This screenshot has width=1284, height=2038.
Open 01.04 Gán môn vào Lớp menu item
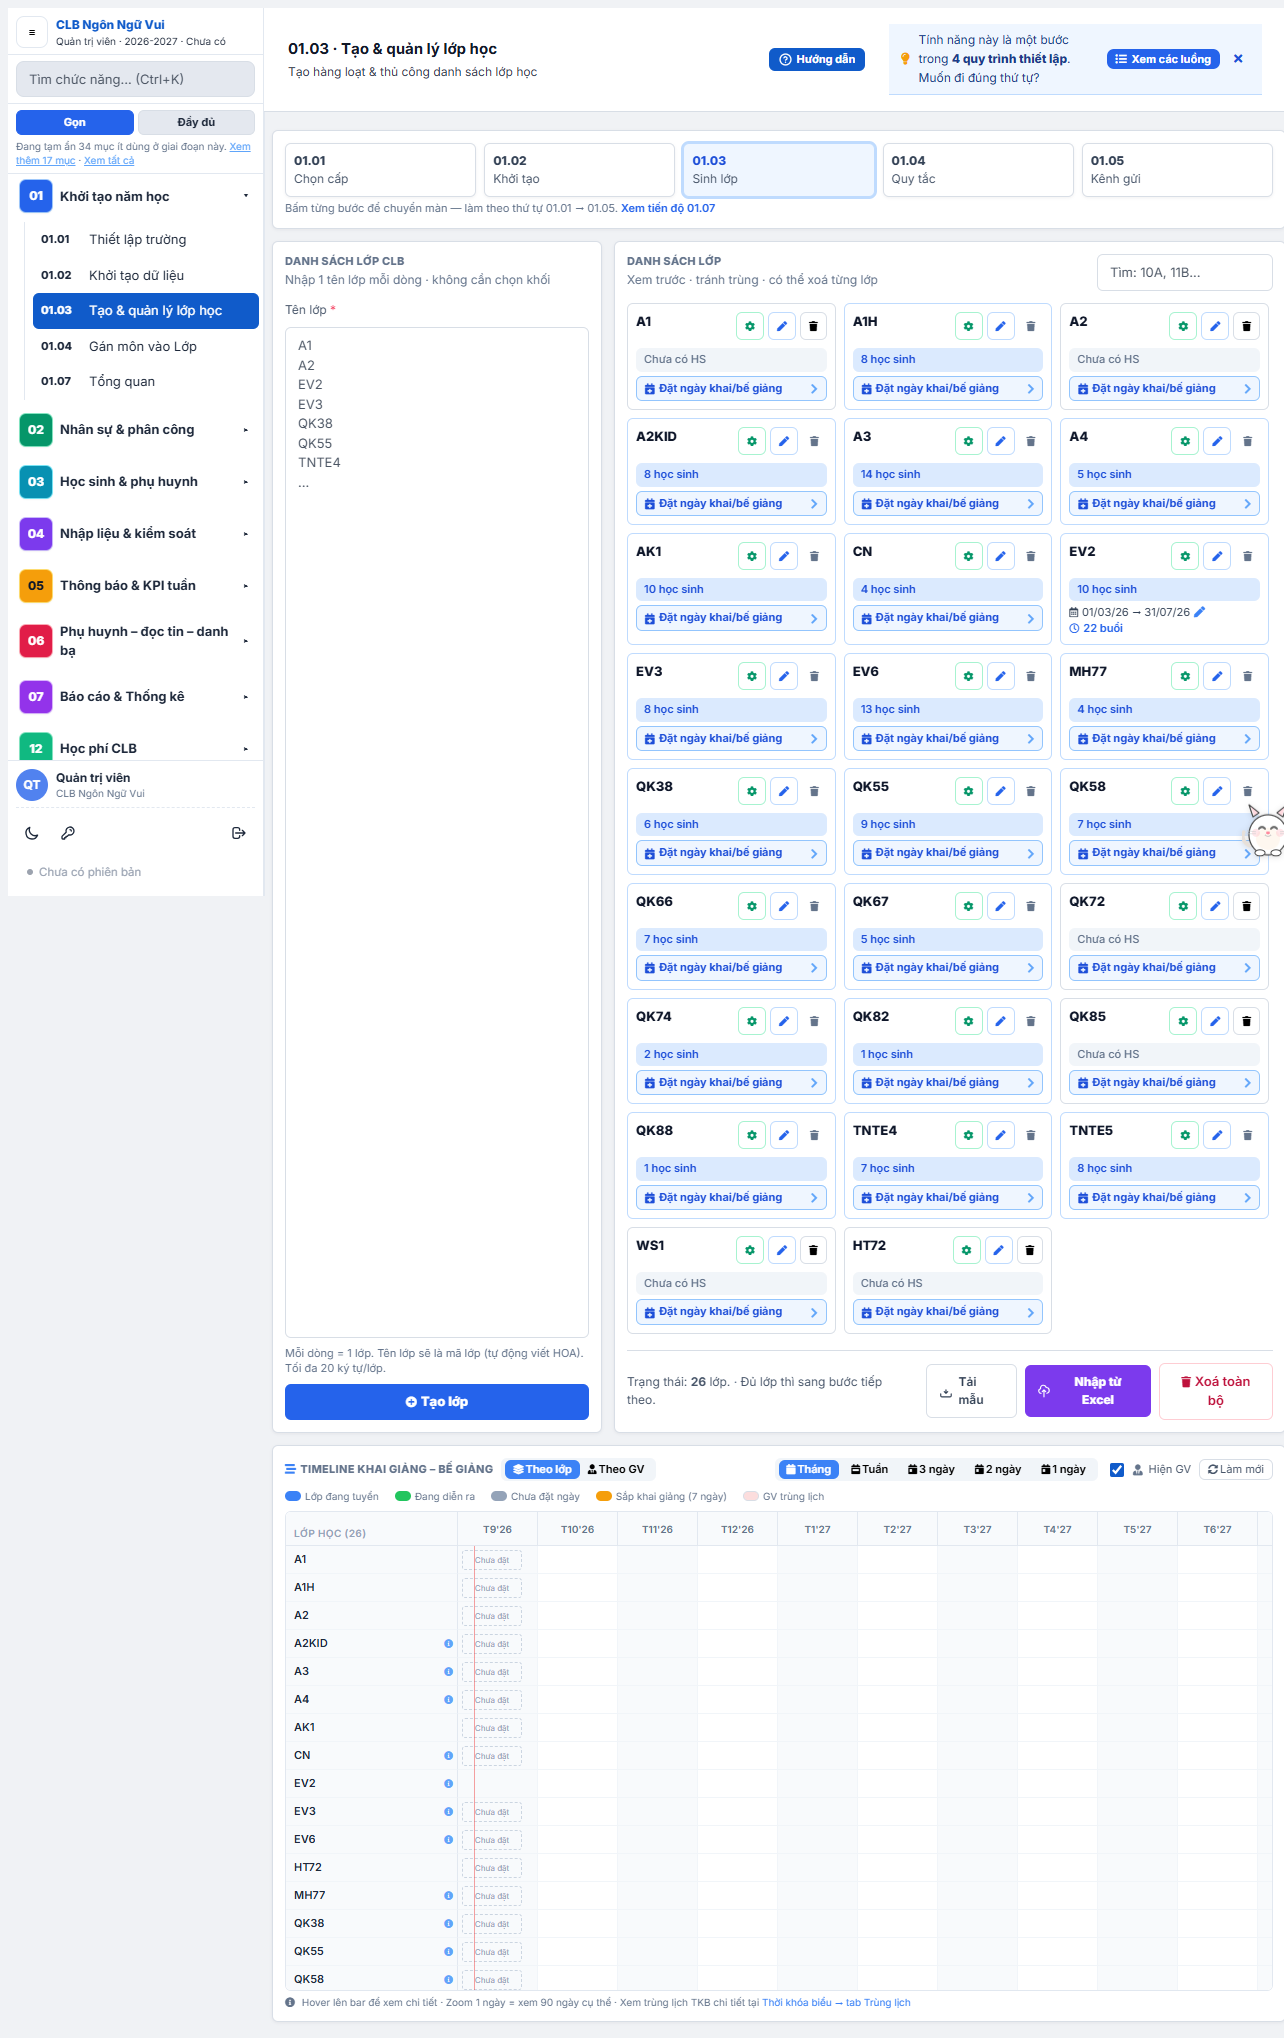click(146, 346)
